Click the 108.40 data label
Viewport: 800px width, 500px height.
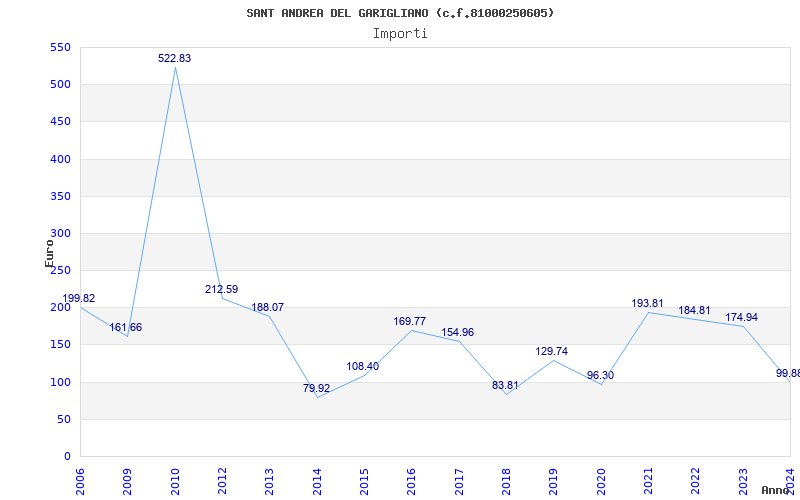363,366
